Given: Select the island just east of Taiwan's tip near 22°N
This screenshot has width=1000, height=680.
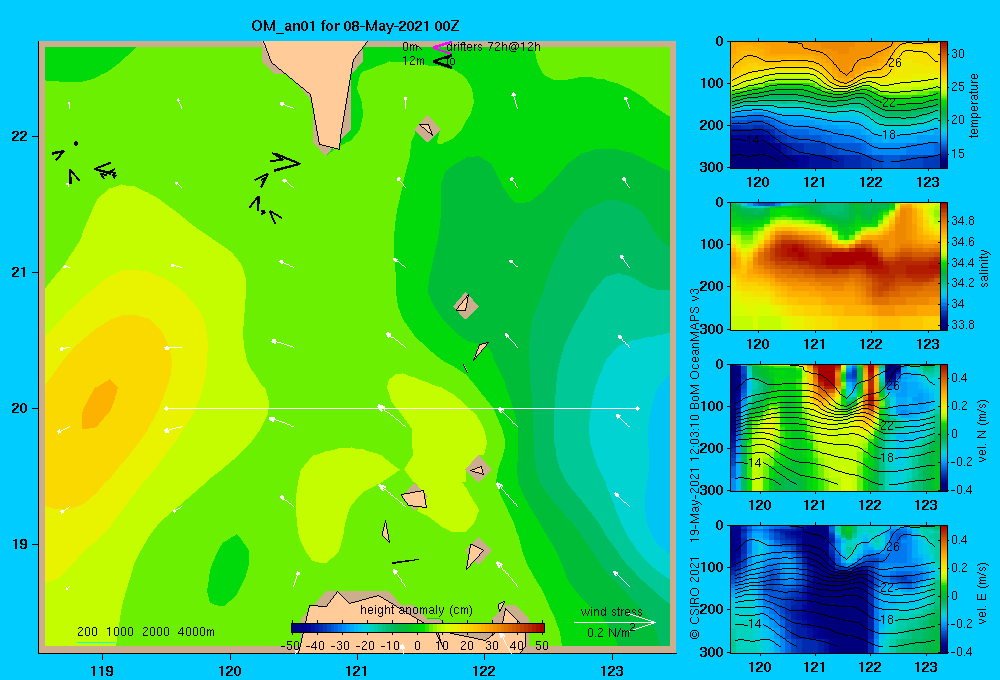Looking at the screenshot, I should [427, 129].
